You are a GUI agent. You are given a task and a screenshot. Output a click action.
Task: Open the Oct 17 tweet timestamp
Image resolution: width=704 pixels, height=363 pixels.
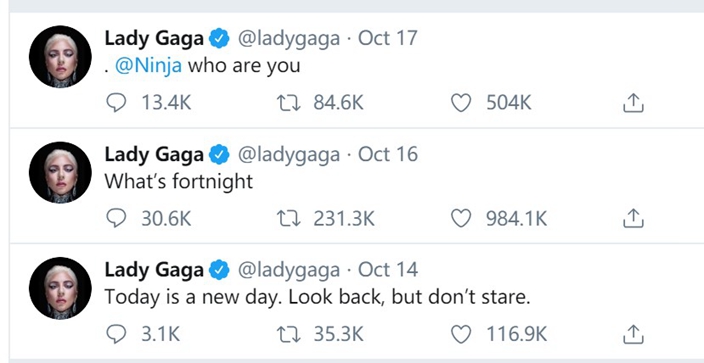(x=387, y=38)
